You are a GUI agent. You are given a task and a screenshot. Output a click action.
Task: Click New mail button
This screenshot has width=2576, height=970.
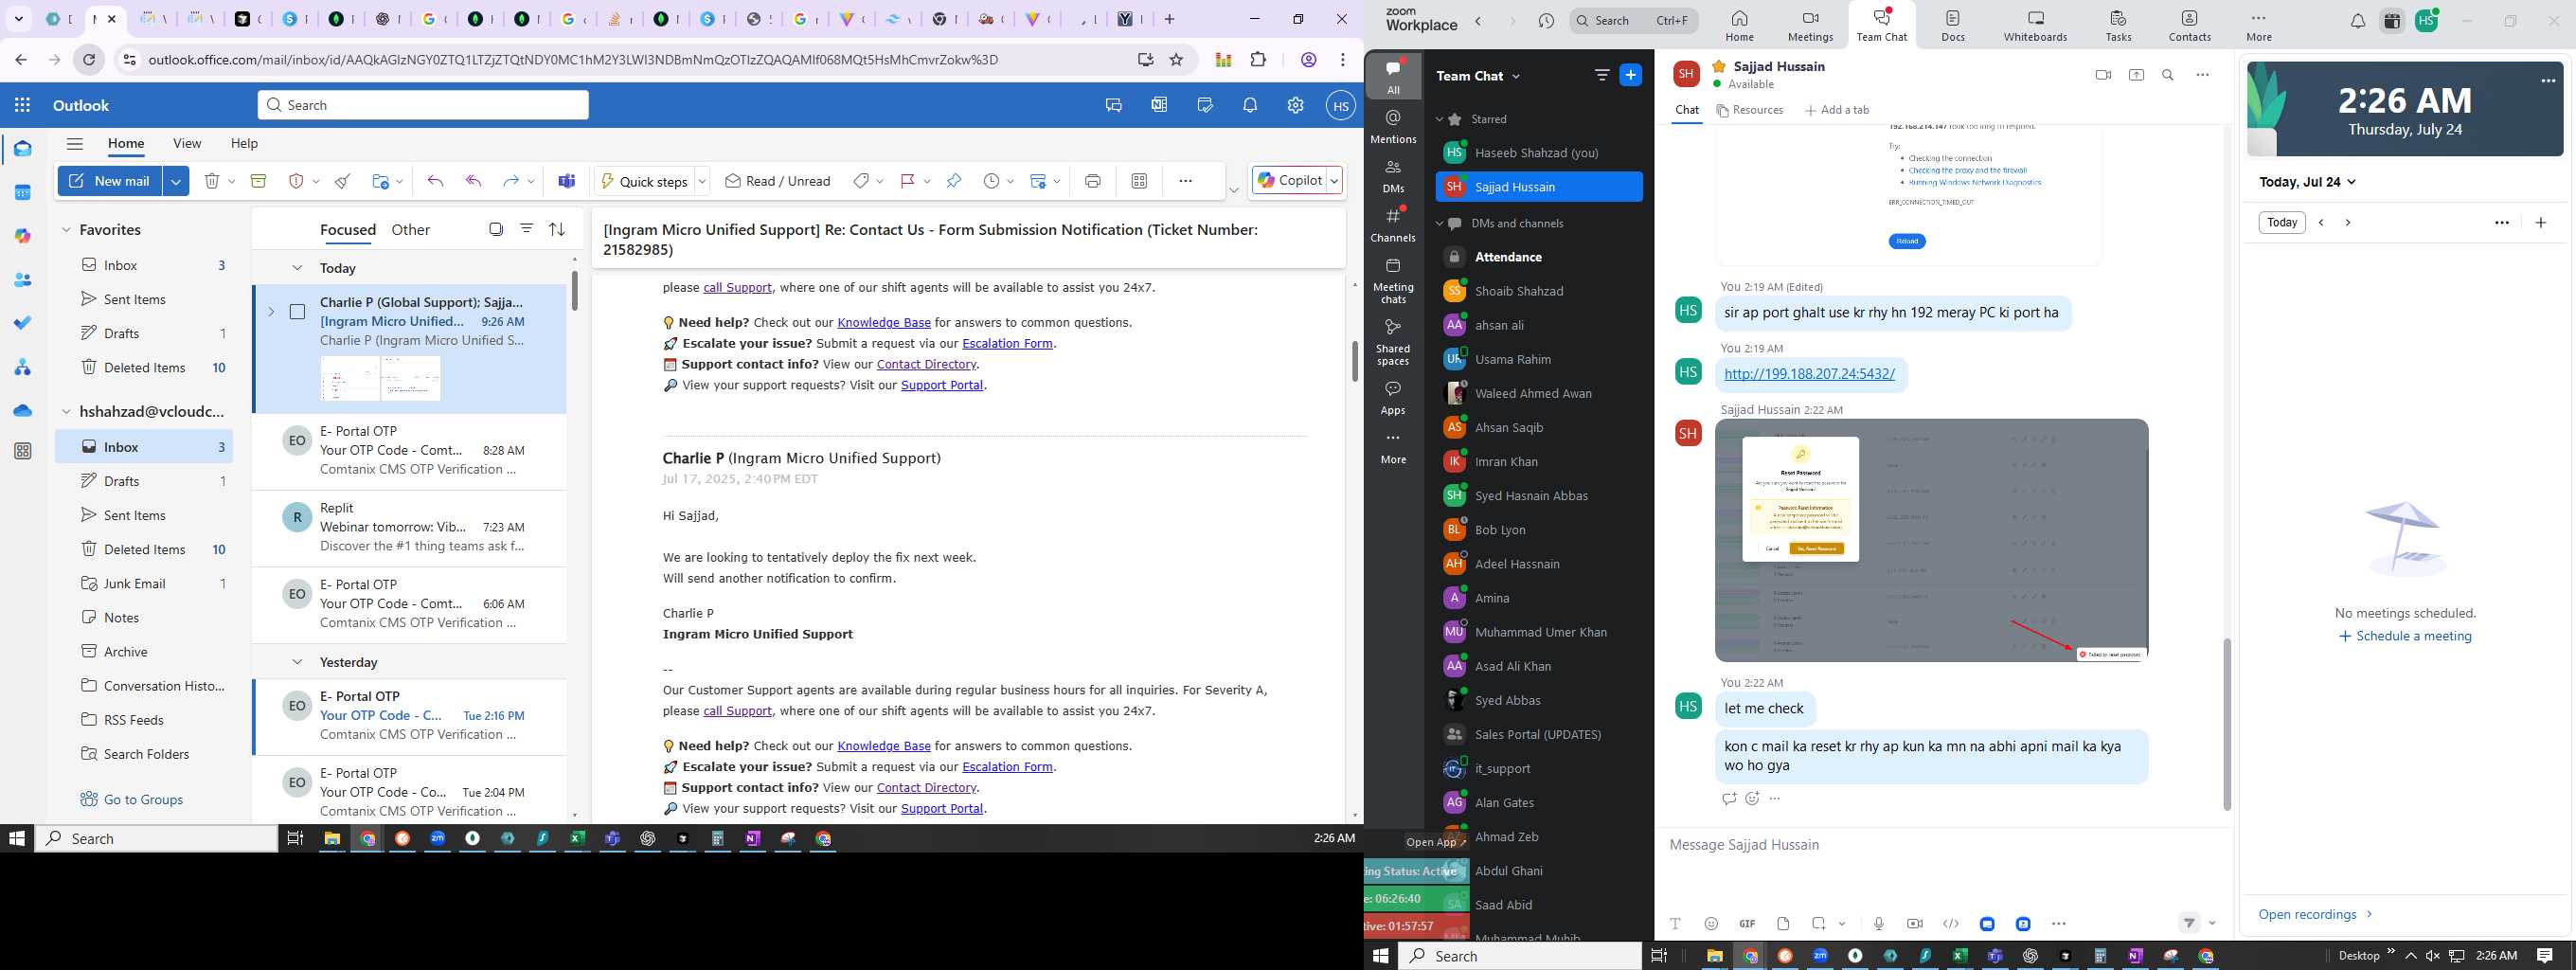110,181
